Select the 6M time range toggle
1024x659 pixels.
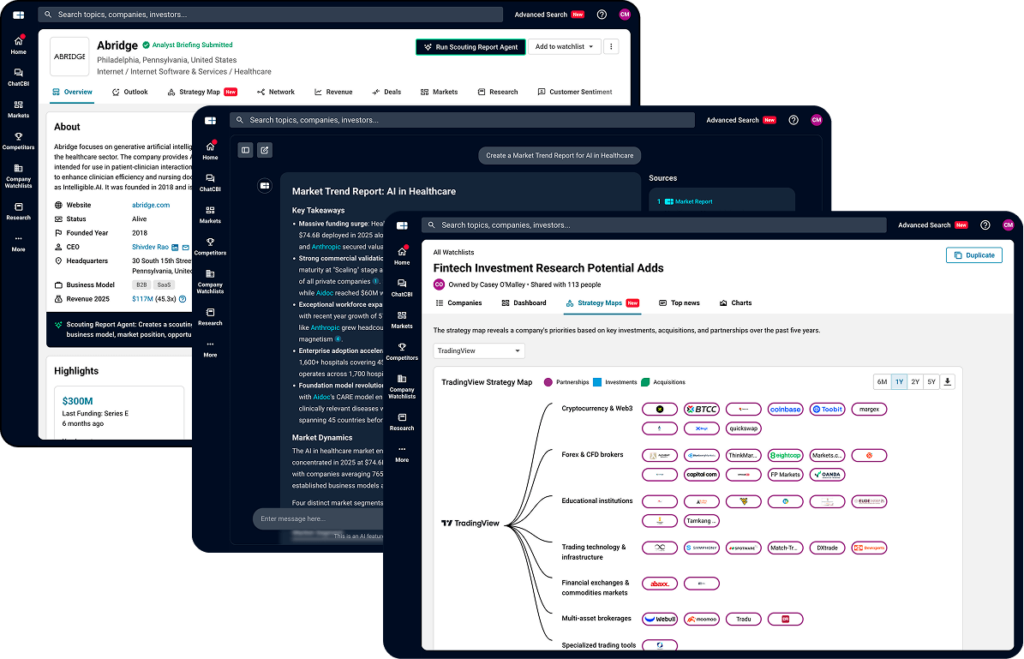[882, 381]
